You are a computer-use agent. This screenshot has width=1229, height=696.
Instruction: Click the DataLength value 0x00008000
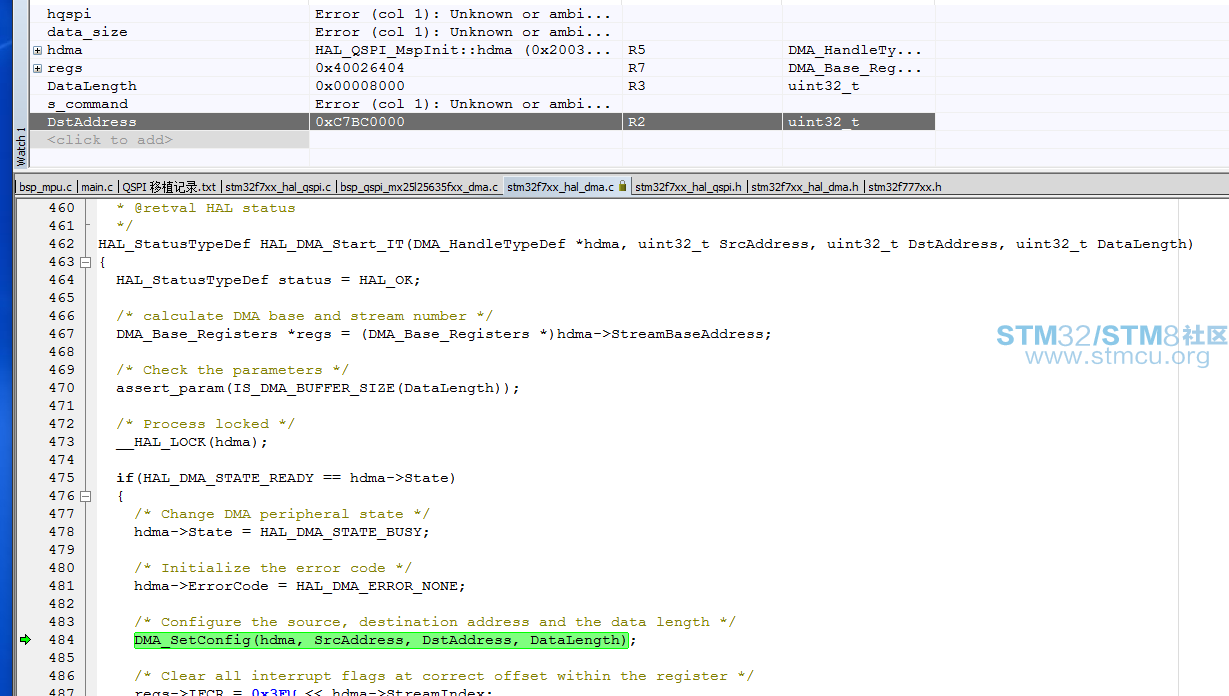point(360,86)
